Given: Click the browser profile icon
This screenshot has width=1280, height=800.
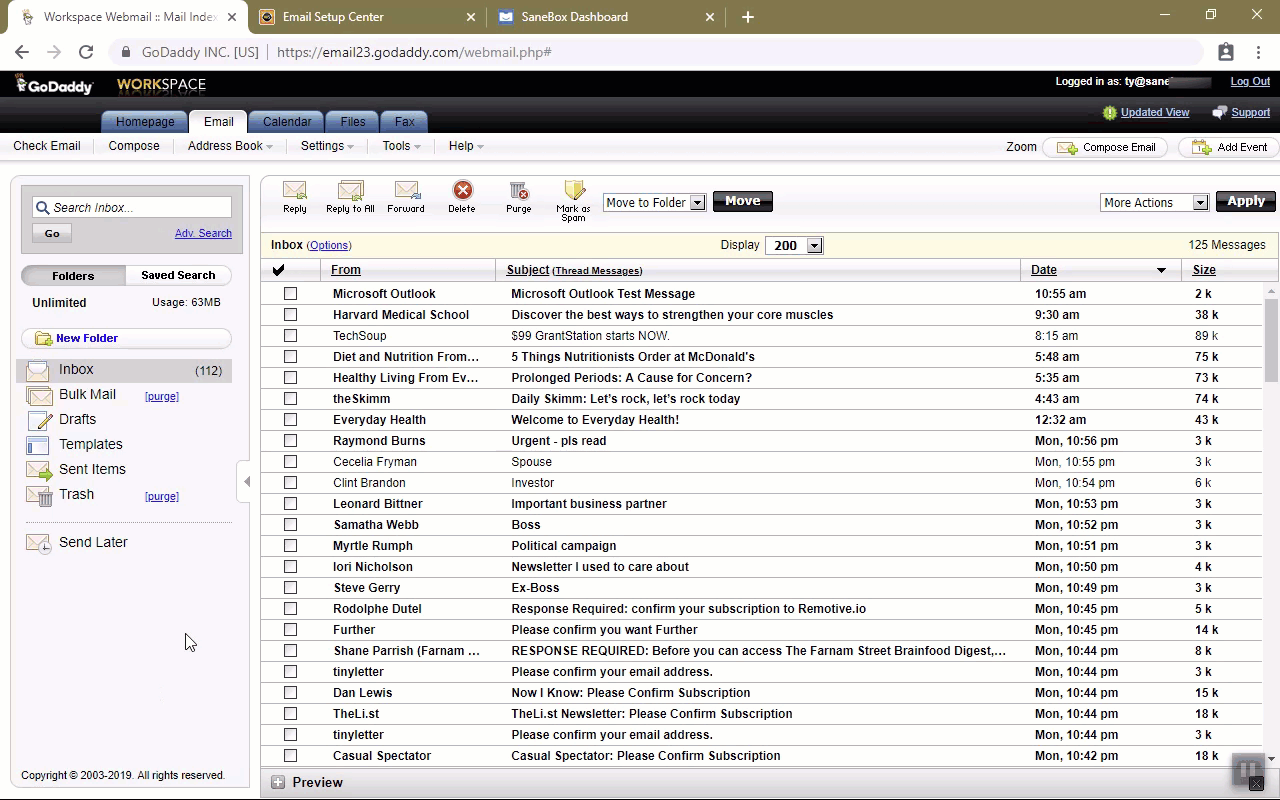Looking at the screenshot, I should 1226,52.
